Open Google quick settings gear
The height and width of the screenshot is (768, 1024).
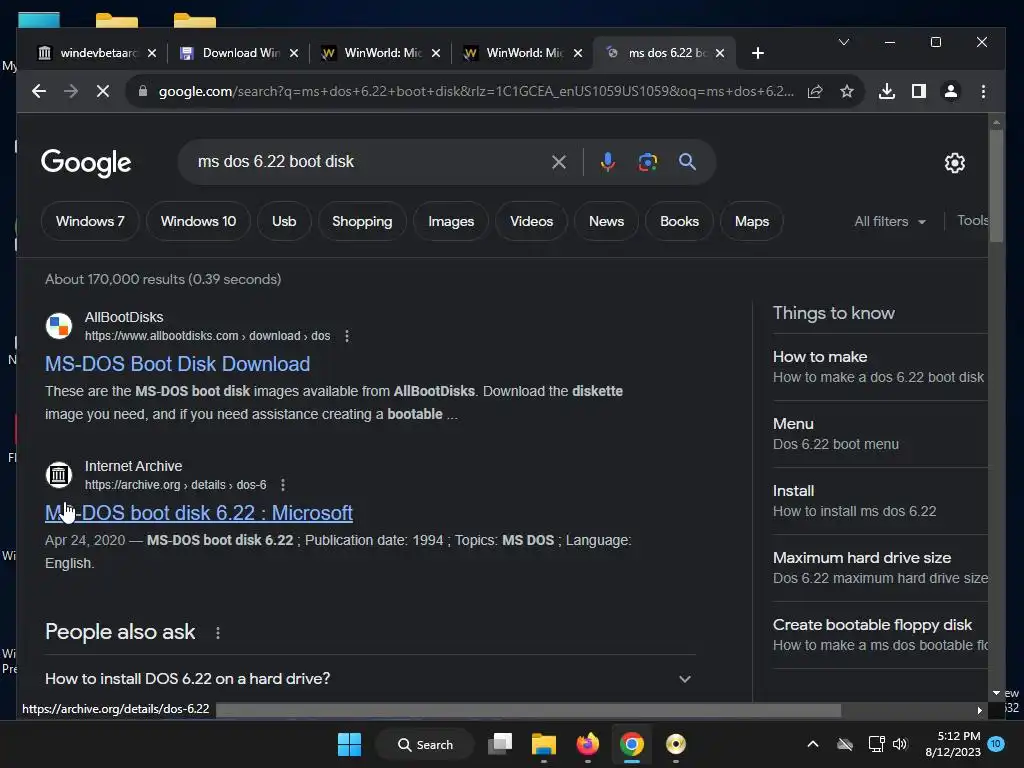point(955,163)
